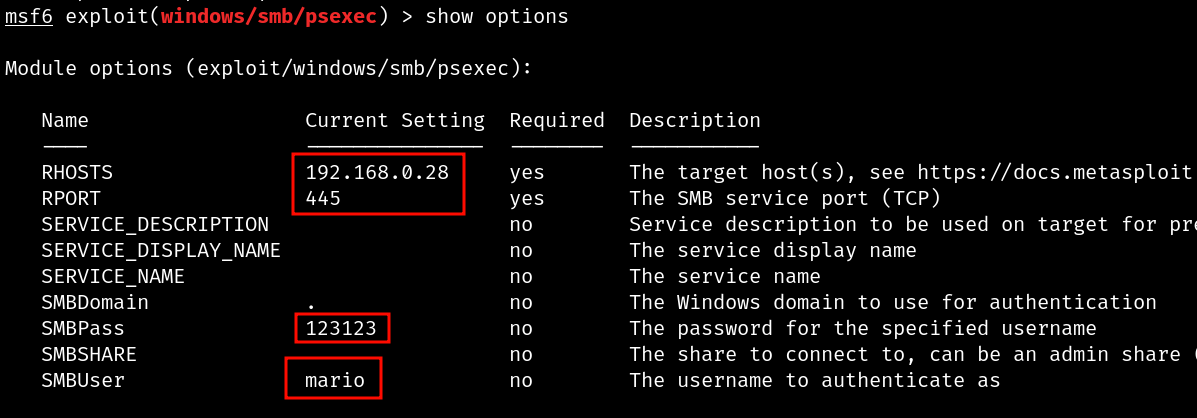Click the SMBSHARE option name
This screenshot has width=1197, height=418.
click(x=89, y=354)
